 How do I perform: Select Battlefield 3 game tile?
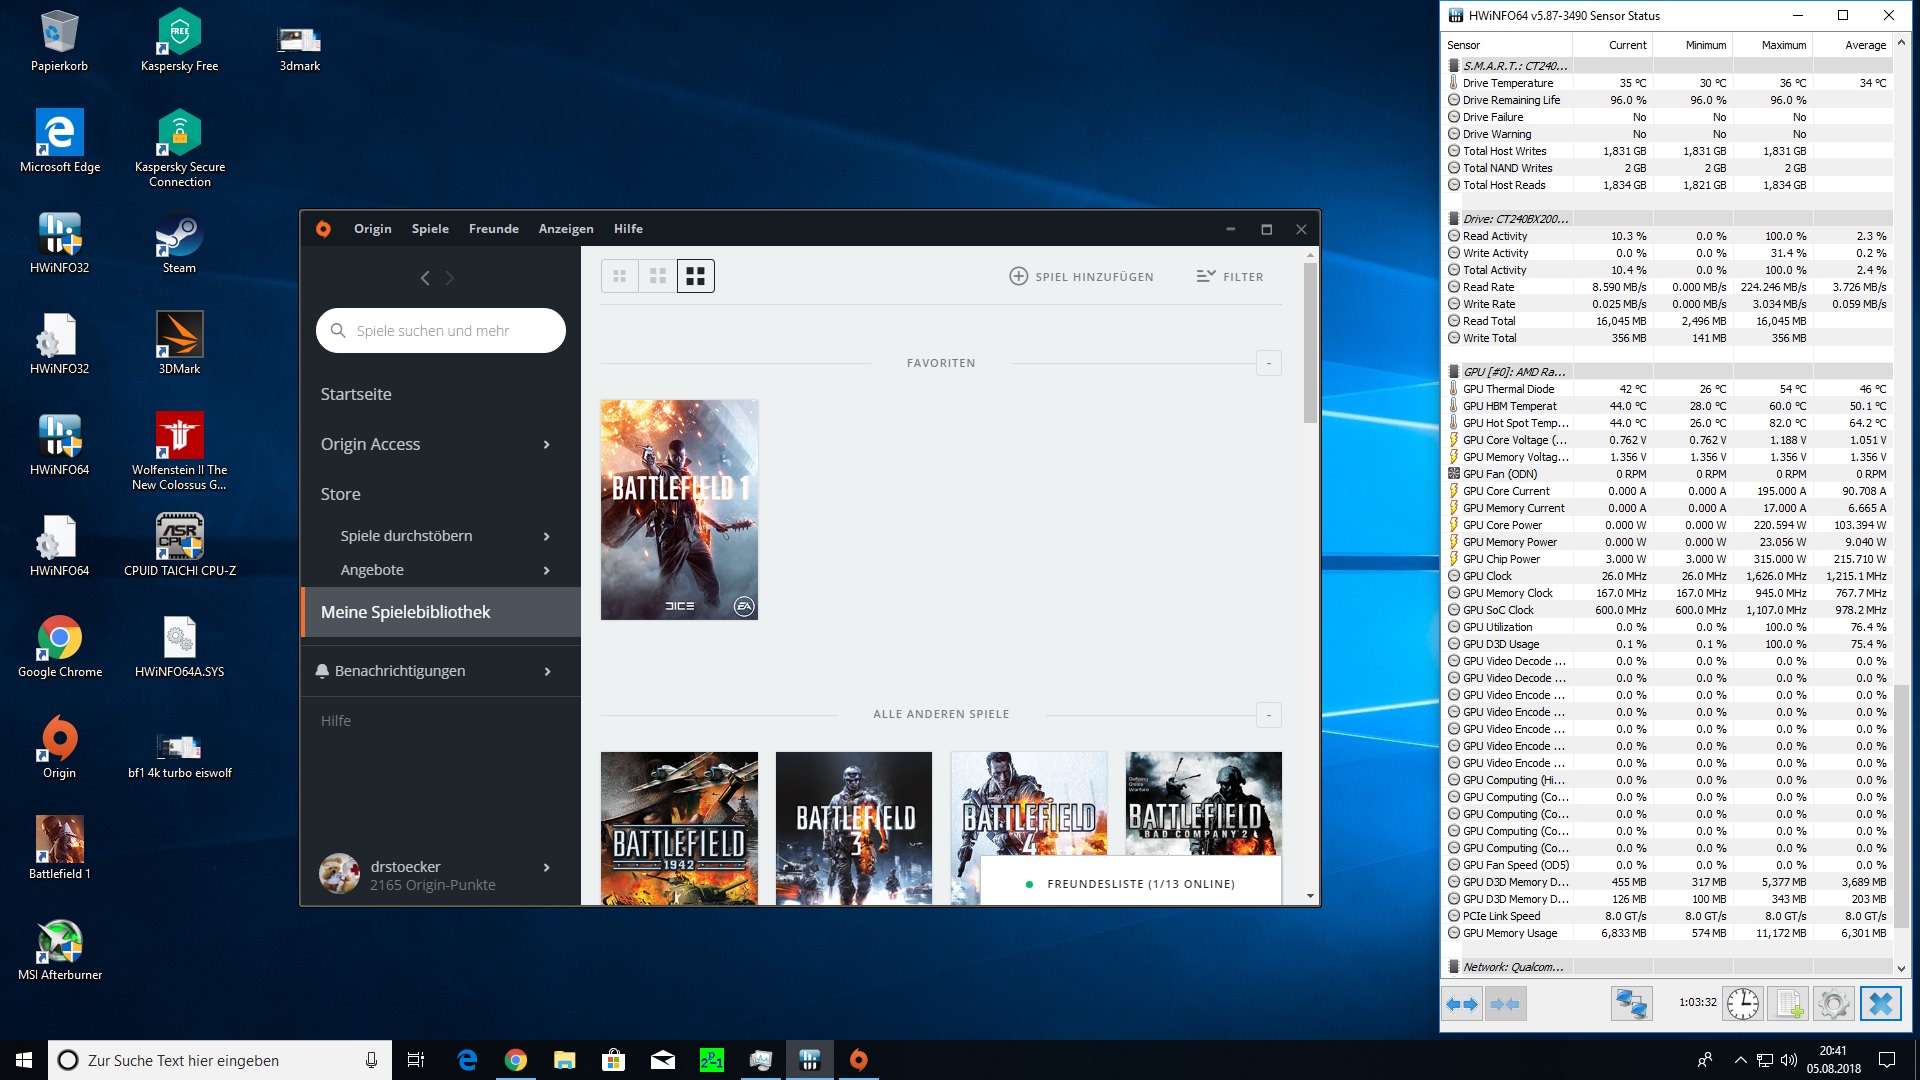tap(854, 828)
